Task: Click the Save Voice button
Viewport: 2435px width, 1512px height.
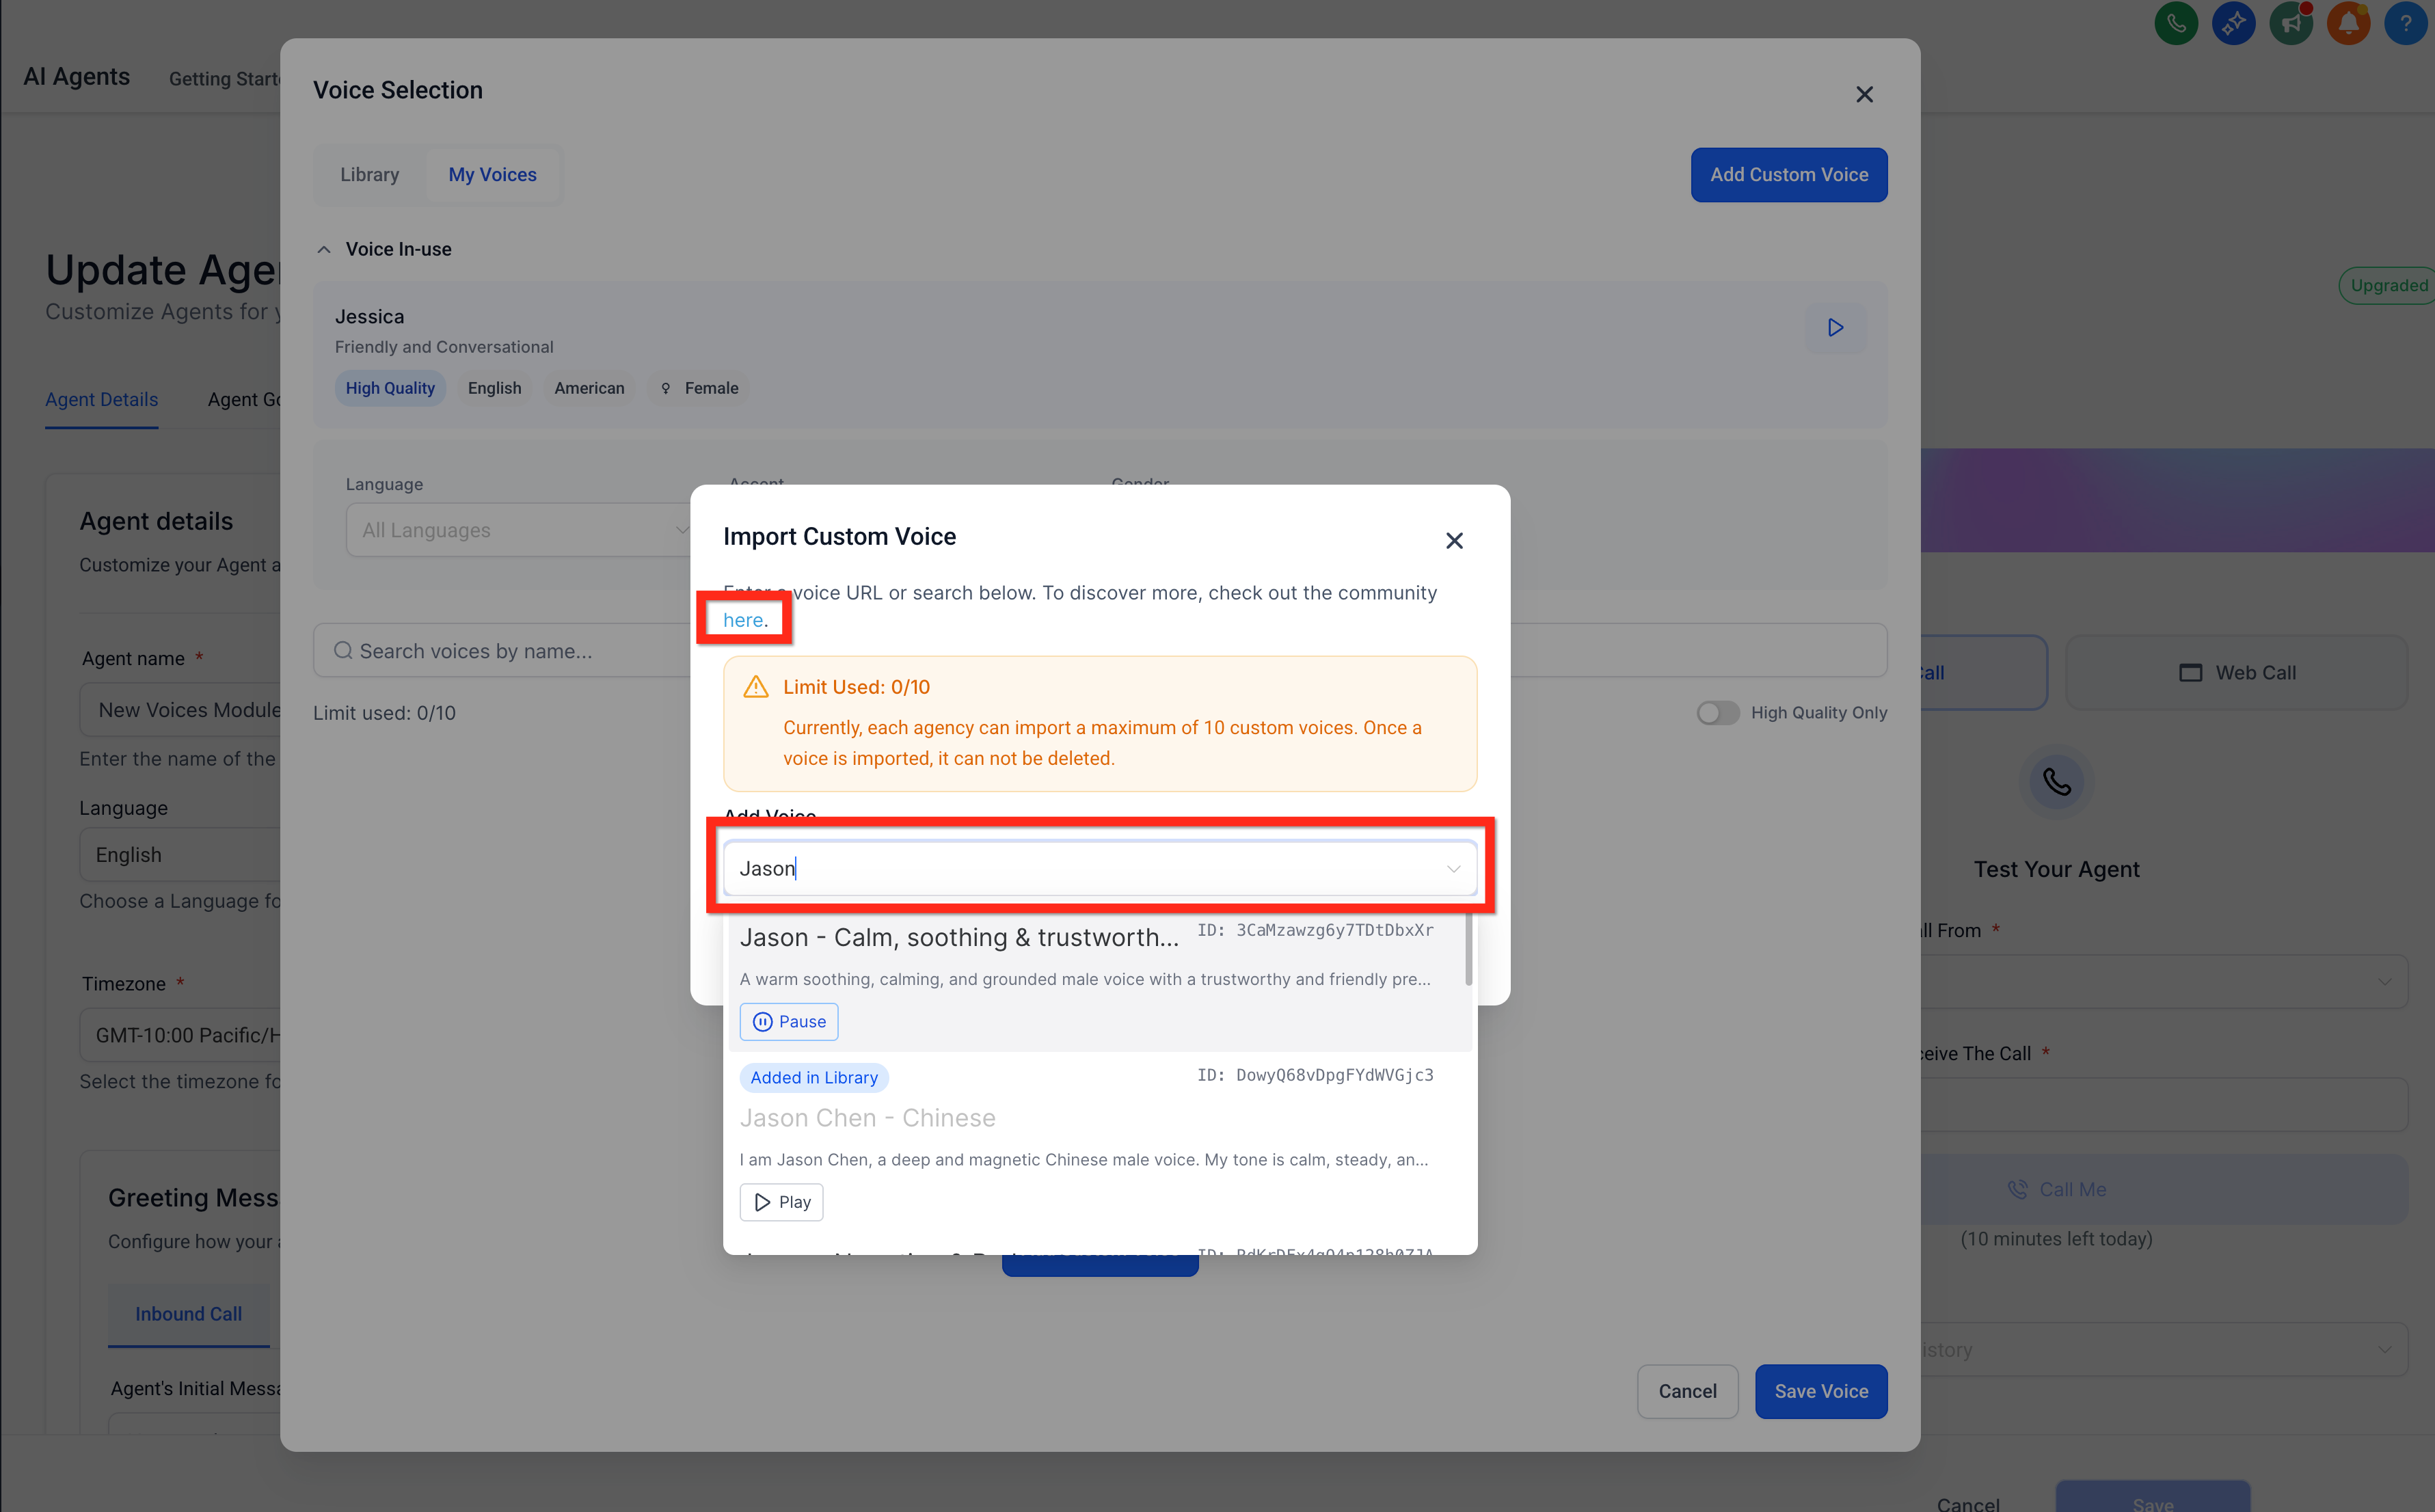Action: pos(1820,1391)
